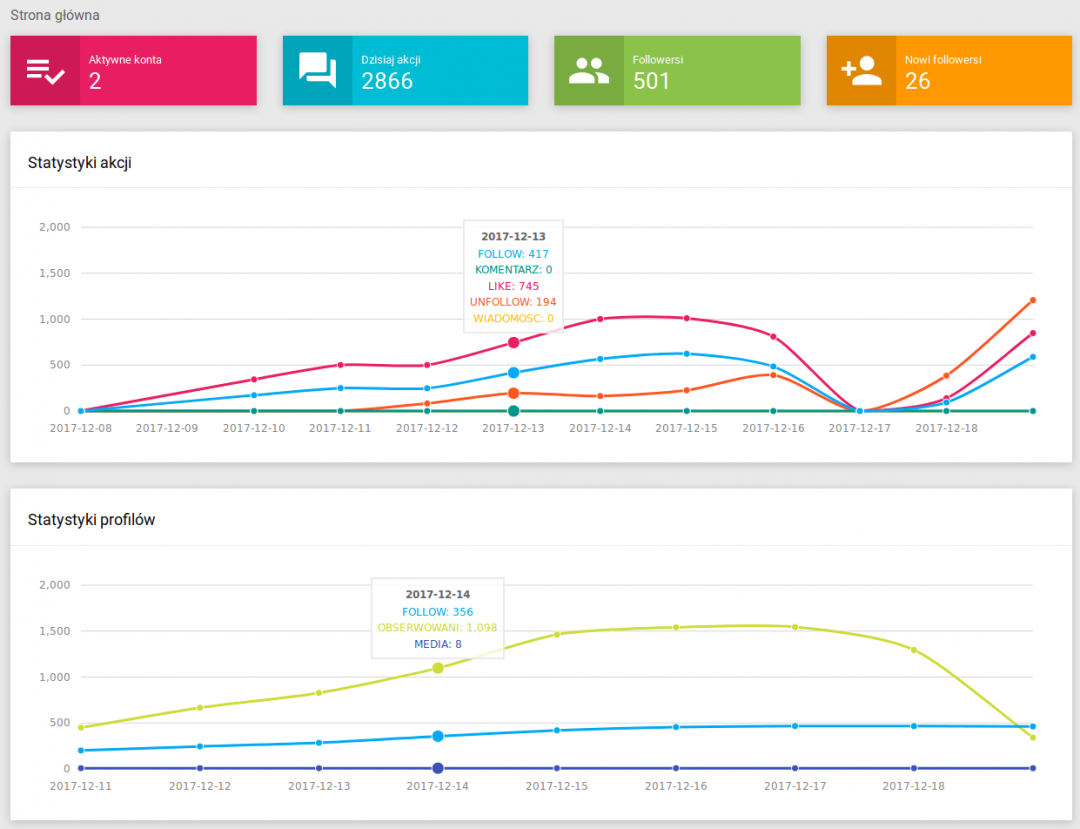Click the 26 Nowi followersi count
Viewport: 1080px width, 829px height.
[917, 82]
